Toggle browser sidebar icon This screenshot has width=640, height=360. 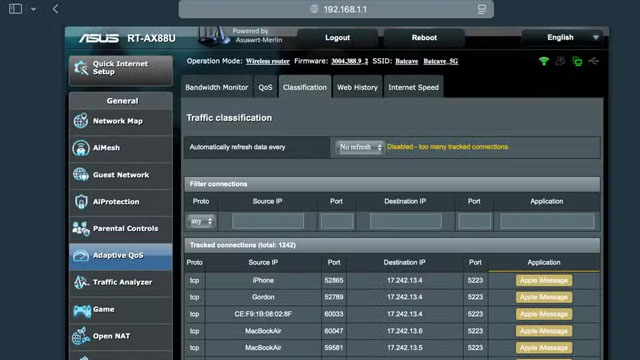coord(16,9)
